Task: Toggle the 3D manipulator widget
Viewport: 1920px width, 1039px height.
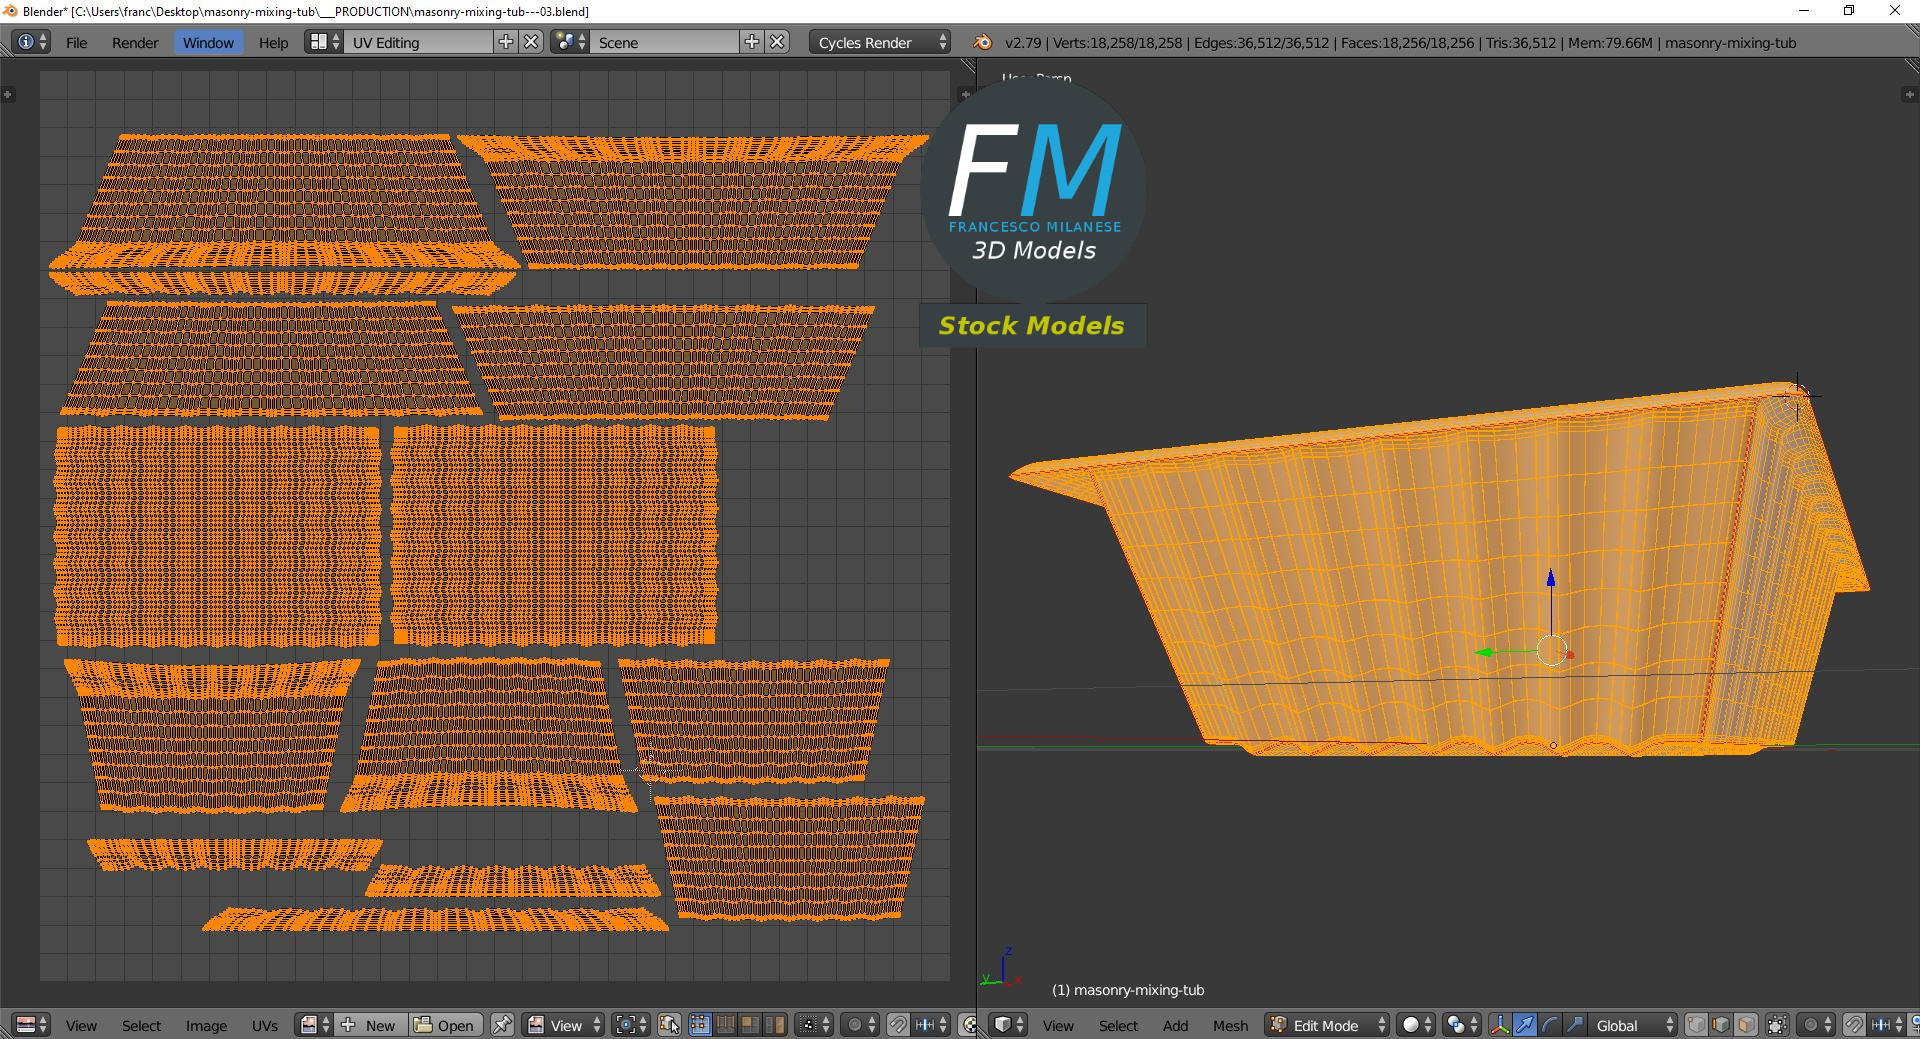Action: pos(1500,1025)
